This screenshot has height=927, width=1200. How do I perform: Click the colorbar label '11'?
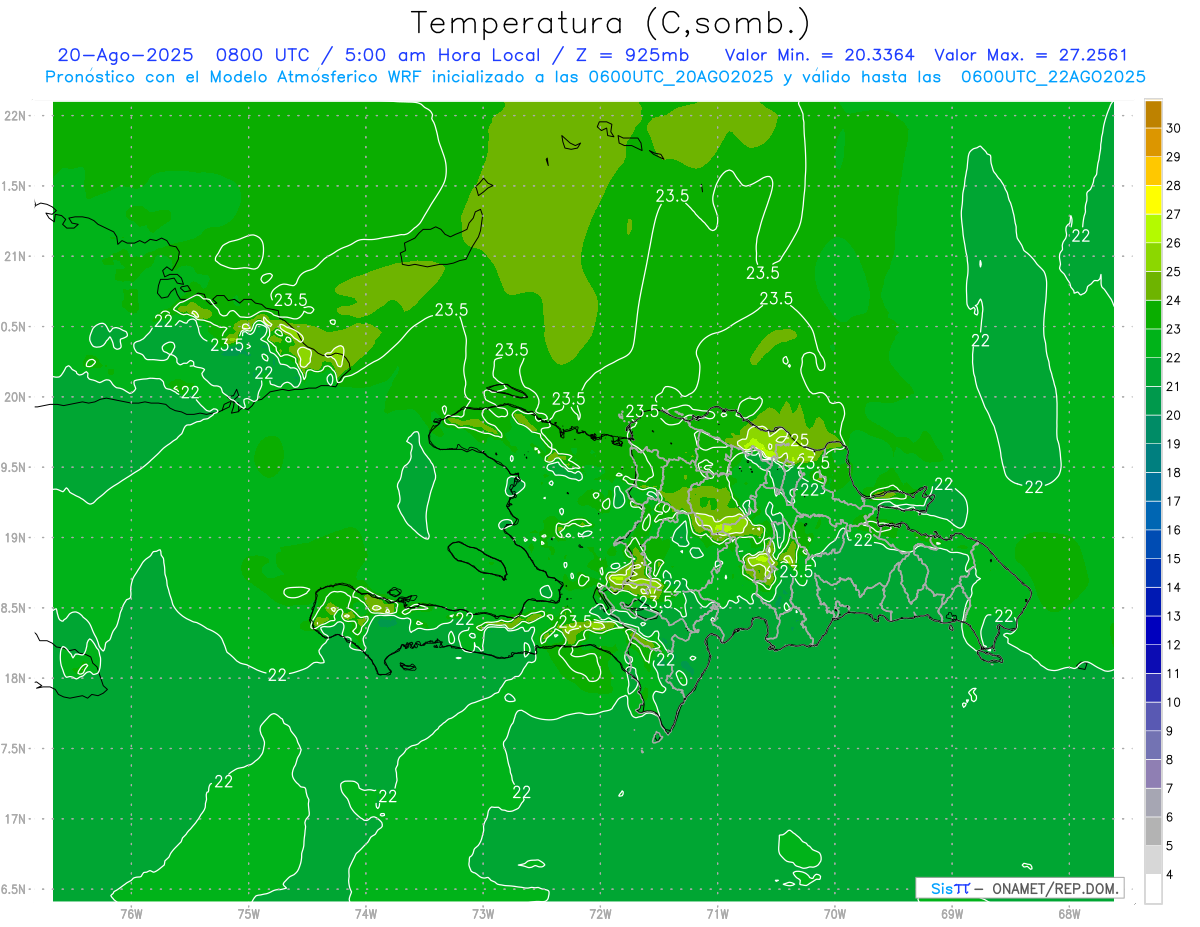point(1174,673)
